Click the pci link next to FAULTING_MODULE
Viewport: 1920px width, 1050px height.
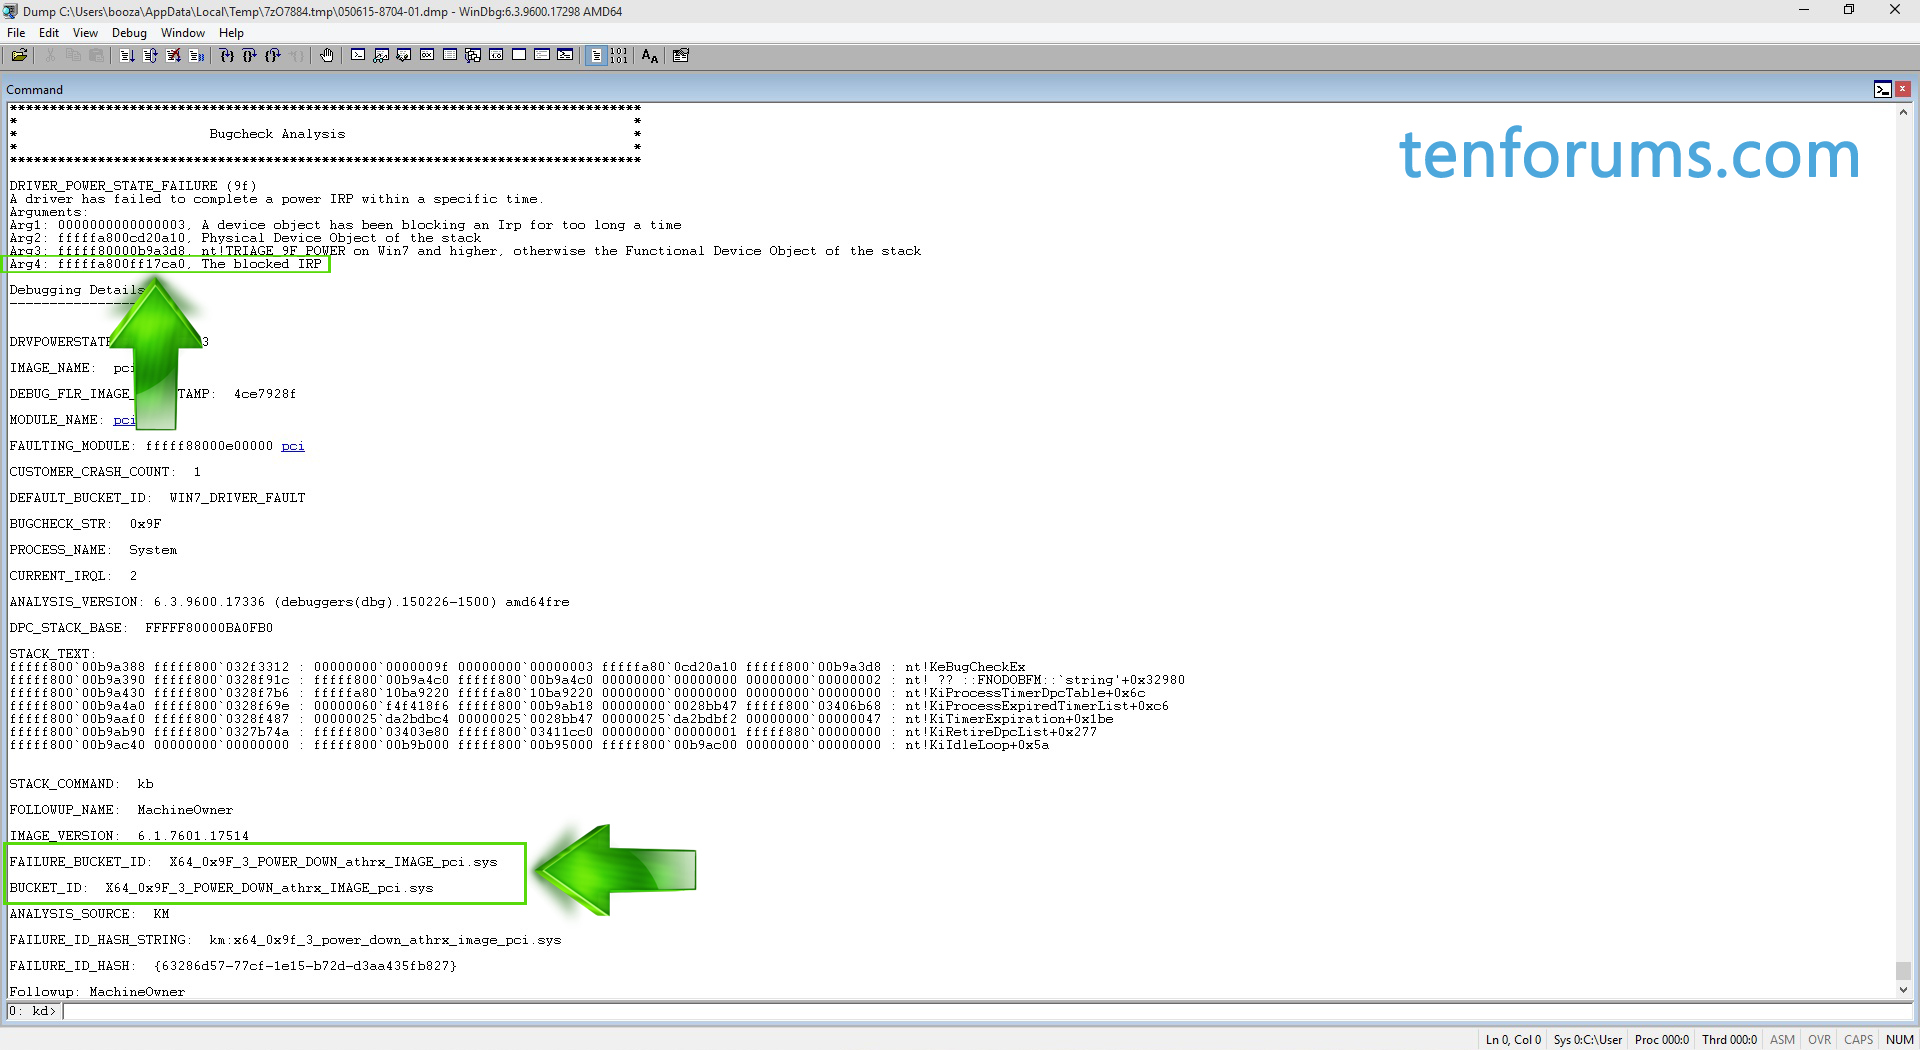(x=292, y=446)
